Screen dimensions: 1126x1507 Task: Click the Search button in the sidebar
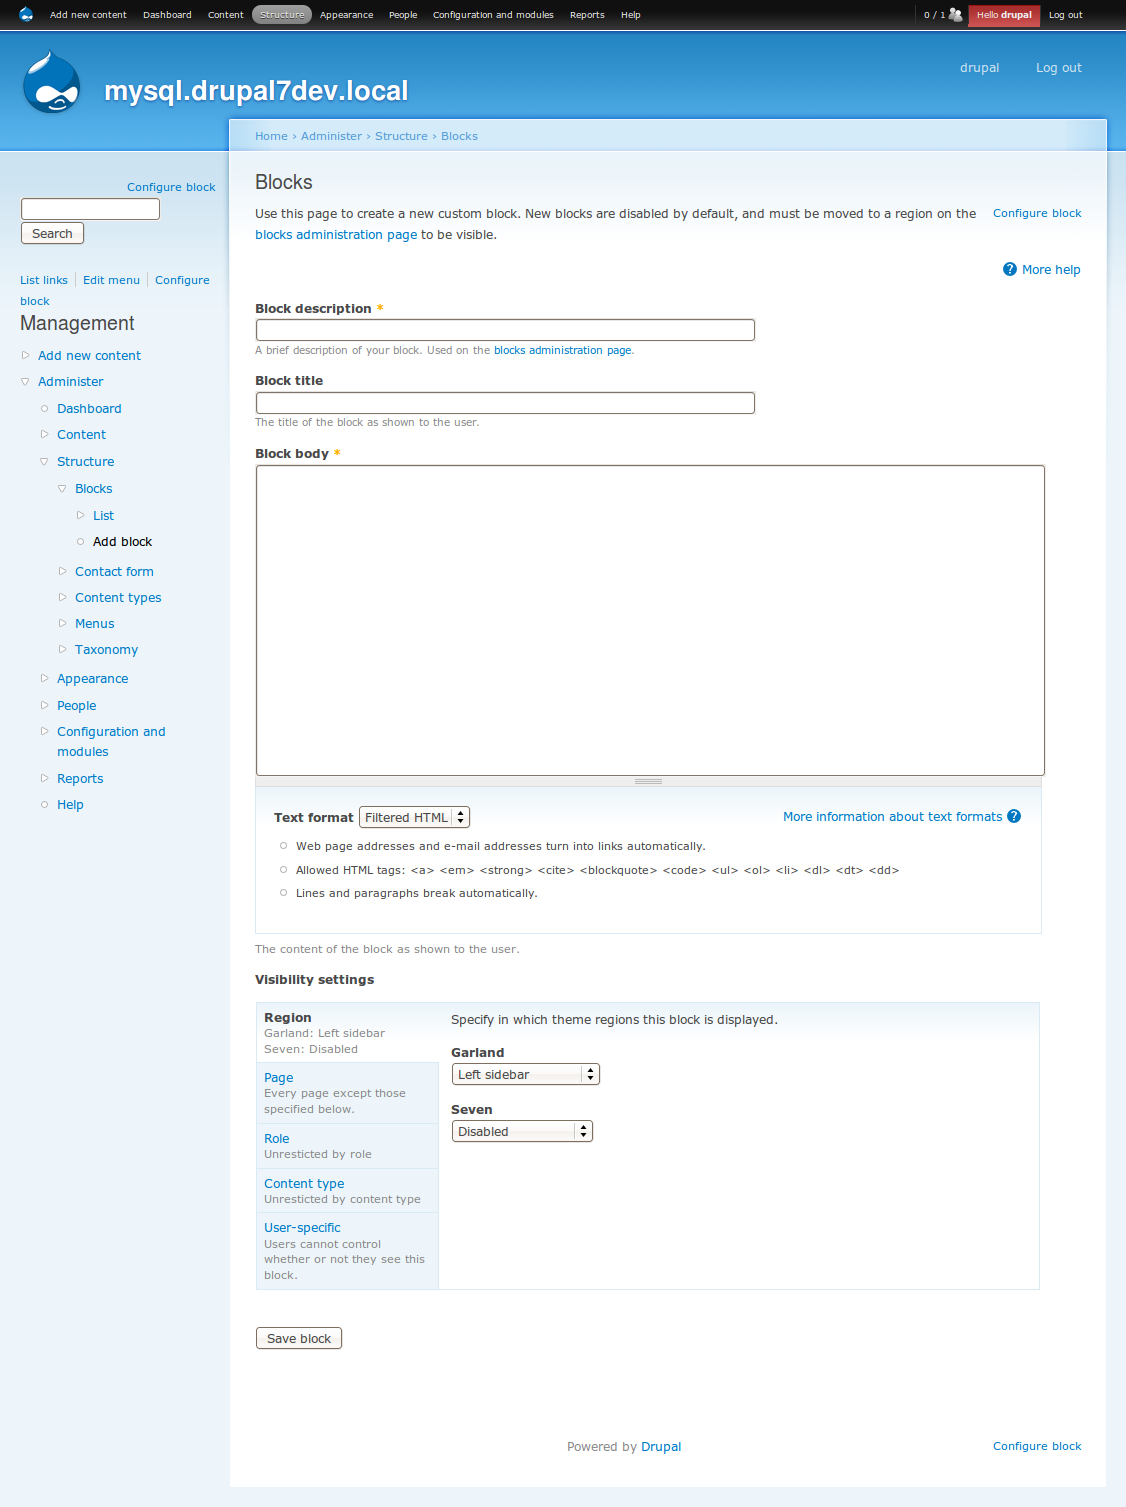coord(52,232)
